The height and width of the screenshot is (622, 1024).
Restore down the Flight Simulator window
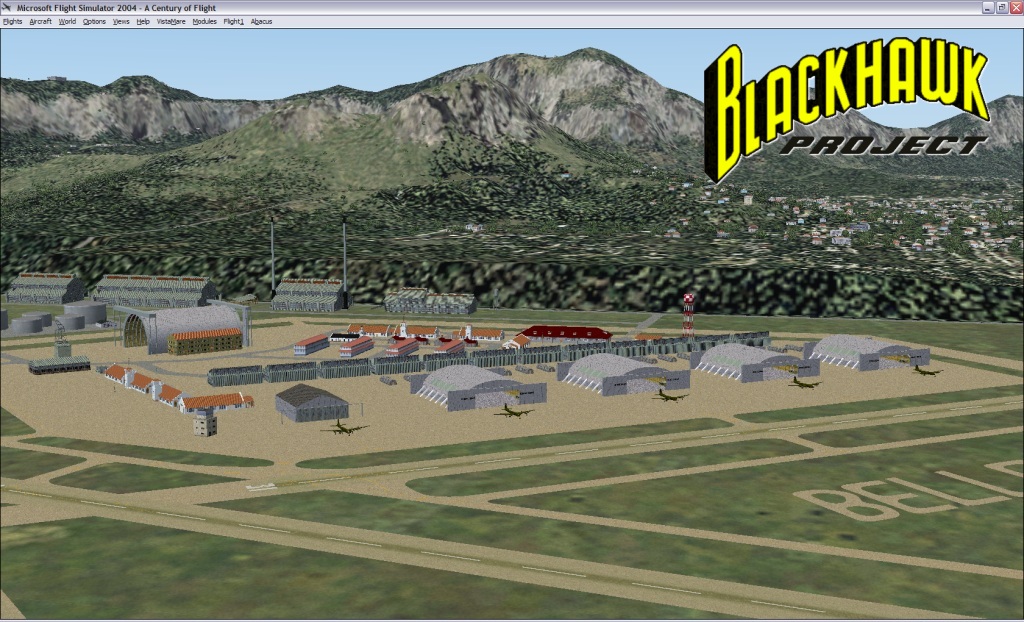[1002, 8]
